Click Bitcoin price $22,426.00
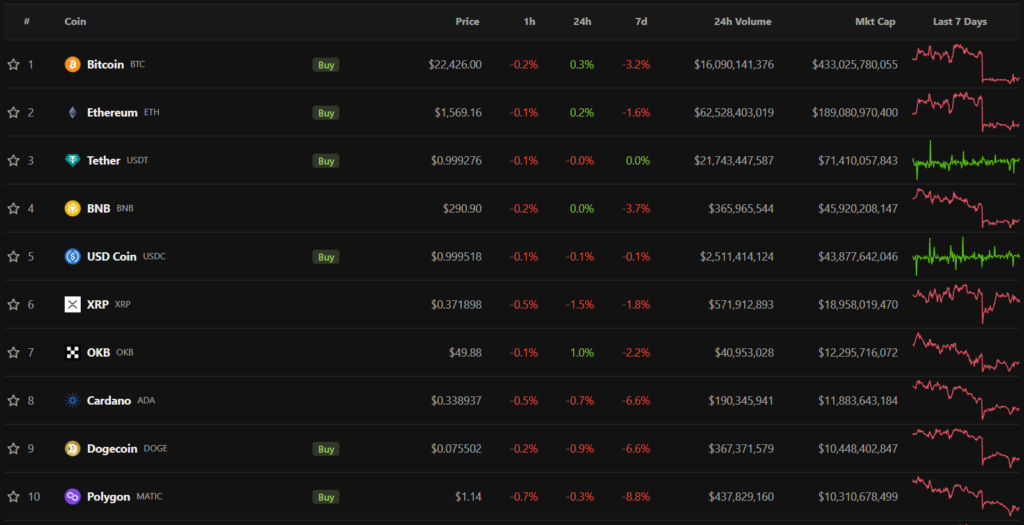Viewport: 1024px width, 525px height. tap(455, 65)
